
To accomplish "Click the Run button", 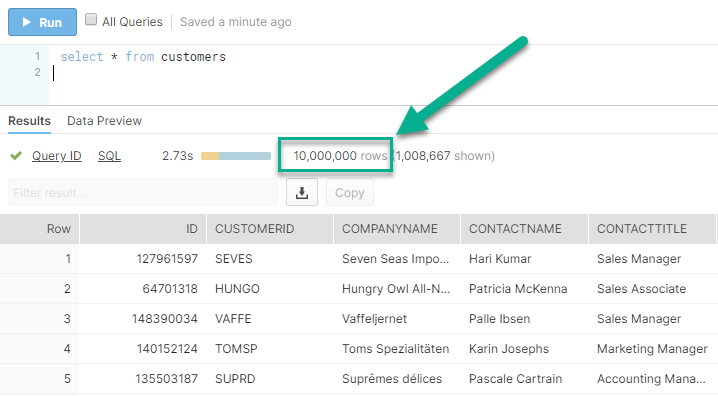I will (42, 22).
